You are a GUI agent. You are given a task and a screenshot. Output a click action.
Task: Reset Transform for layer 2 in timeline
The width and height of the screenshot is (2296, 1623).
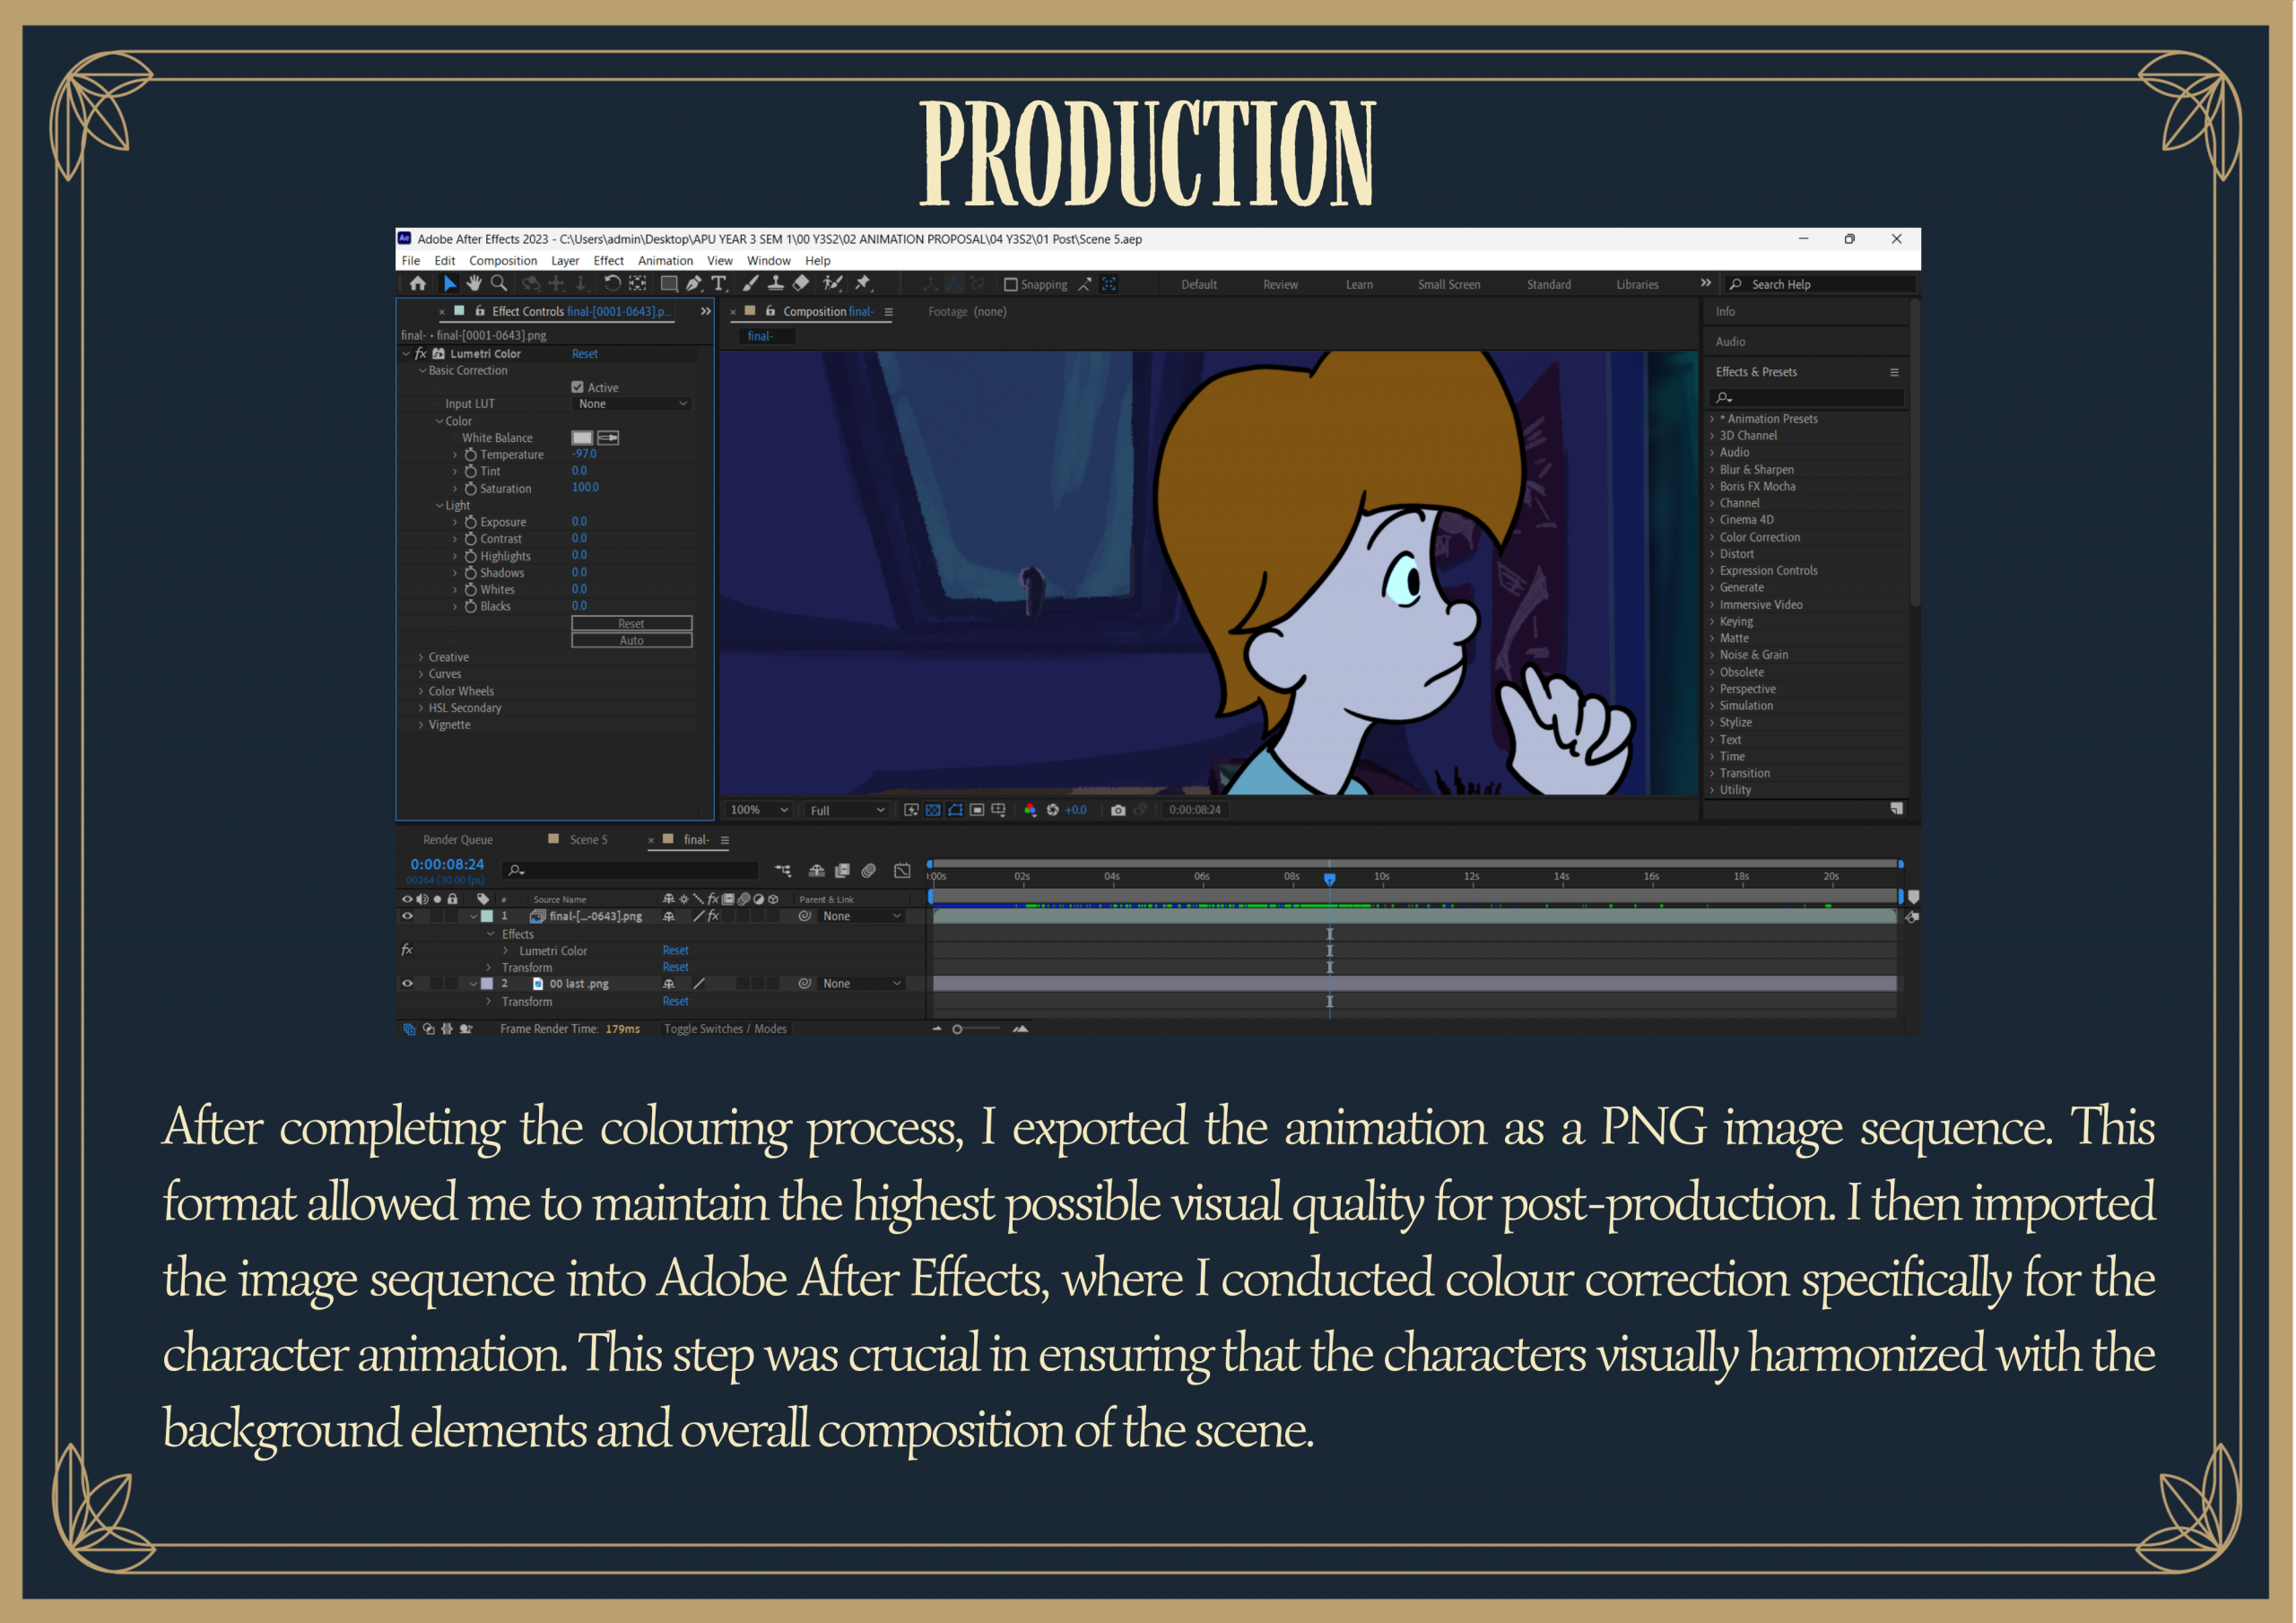point(675,1001)
